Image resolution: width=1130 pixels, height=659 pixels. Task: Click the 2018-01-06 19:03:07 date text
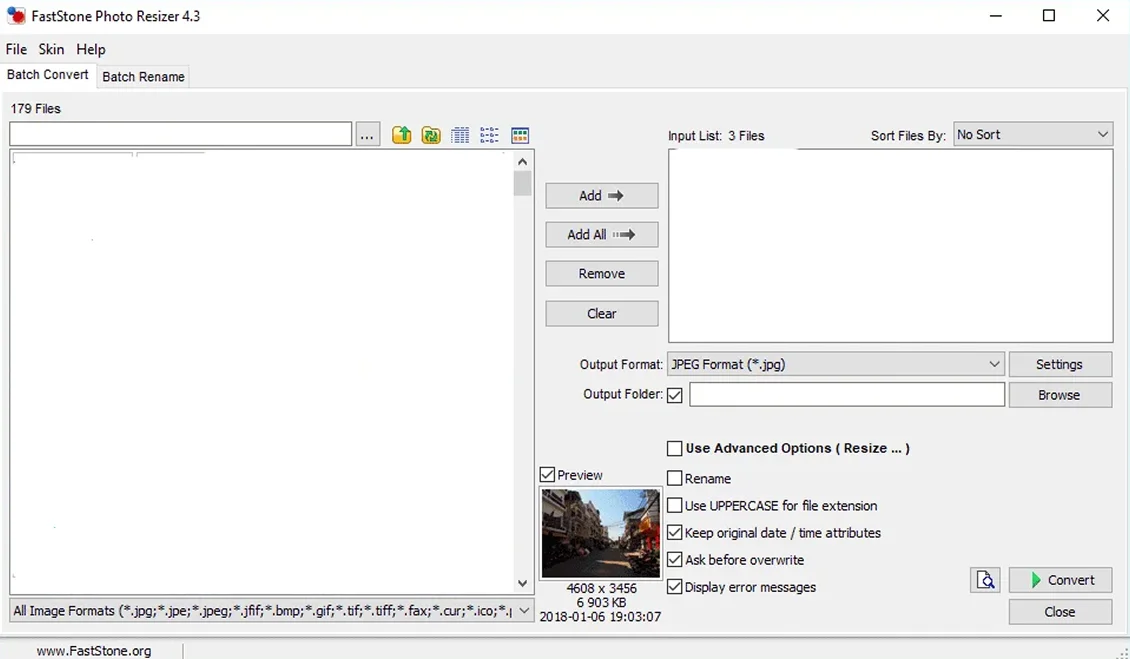pyautogui.click(x=600, y=616)
